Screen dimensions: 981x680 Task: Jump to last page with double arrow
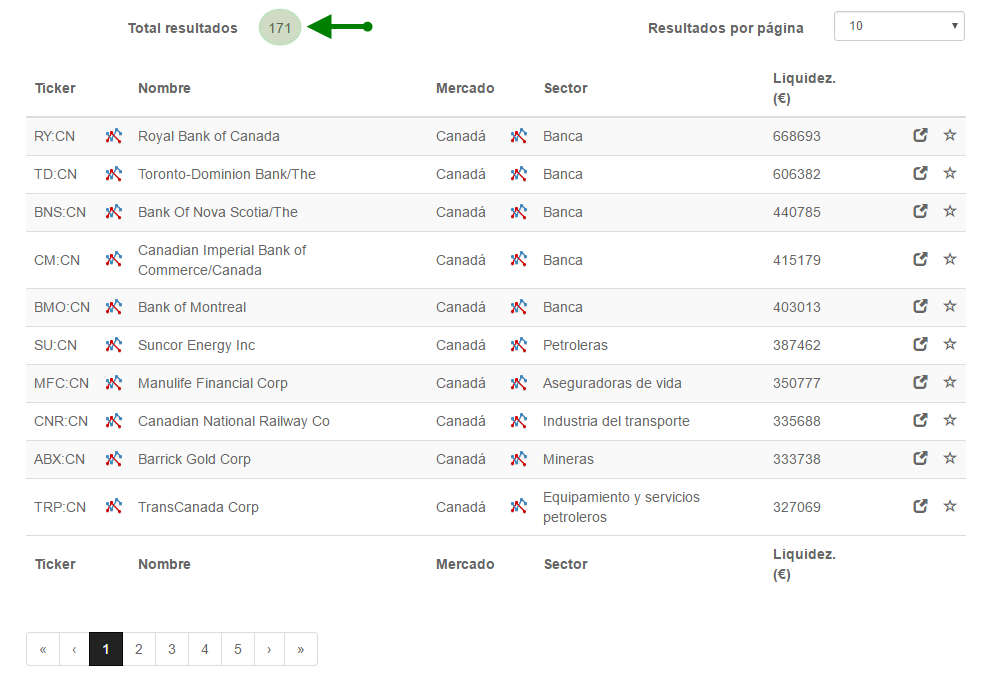pos(301,649)
